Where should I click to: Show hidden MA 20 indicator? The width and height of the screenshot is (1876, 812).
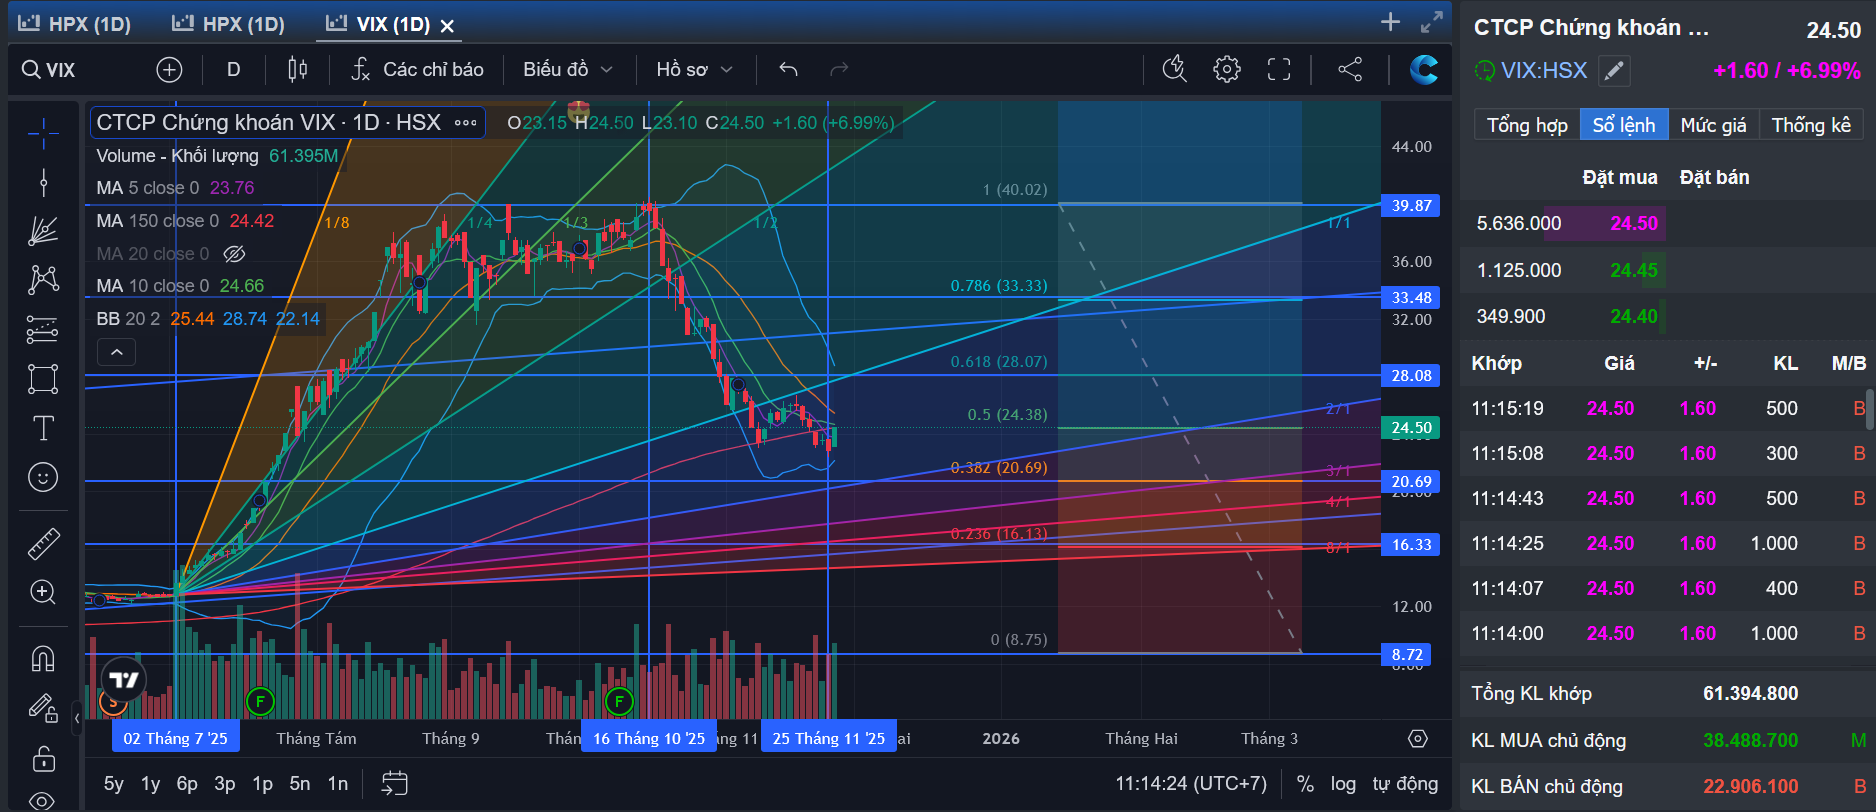pyautogui.click(x=234, y=254)
